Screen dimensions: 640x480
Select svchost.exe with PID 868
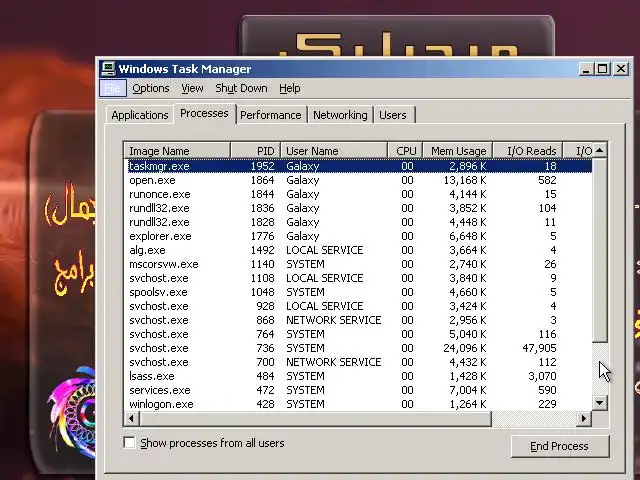[358, 320]
